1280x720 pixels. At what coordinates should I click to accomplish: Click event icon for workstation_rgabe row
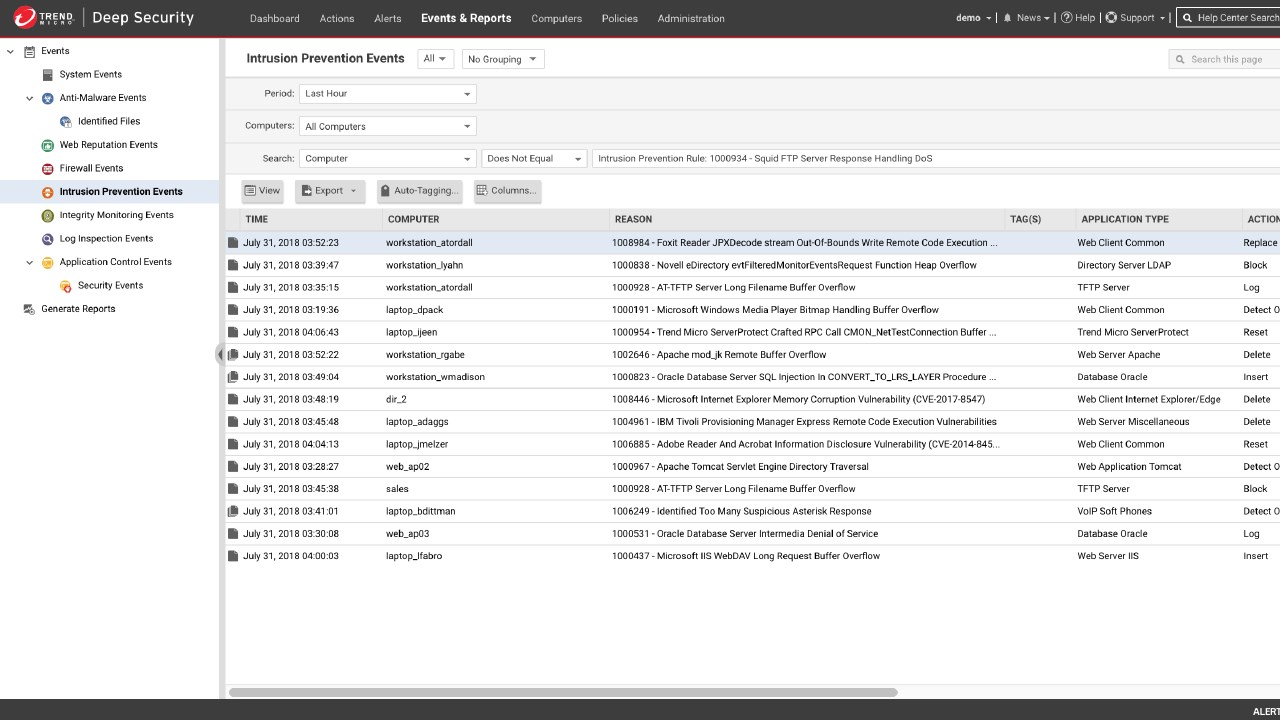coord(233,355)
